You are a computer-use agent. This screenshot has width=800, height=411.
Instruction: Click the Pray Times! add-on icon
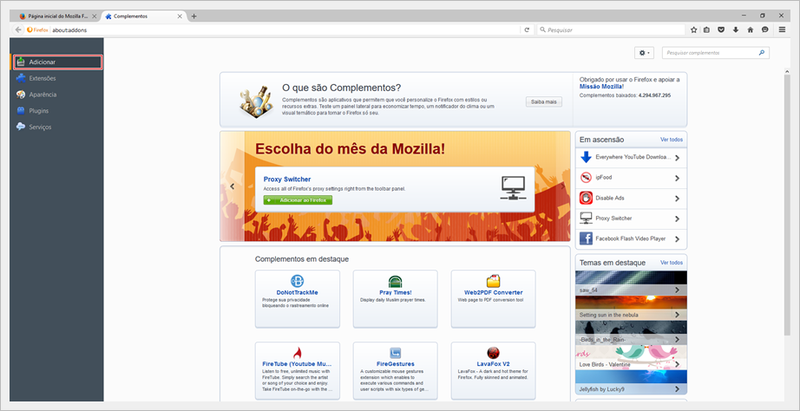pyautogui.click(x=395, y=281)
